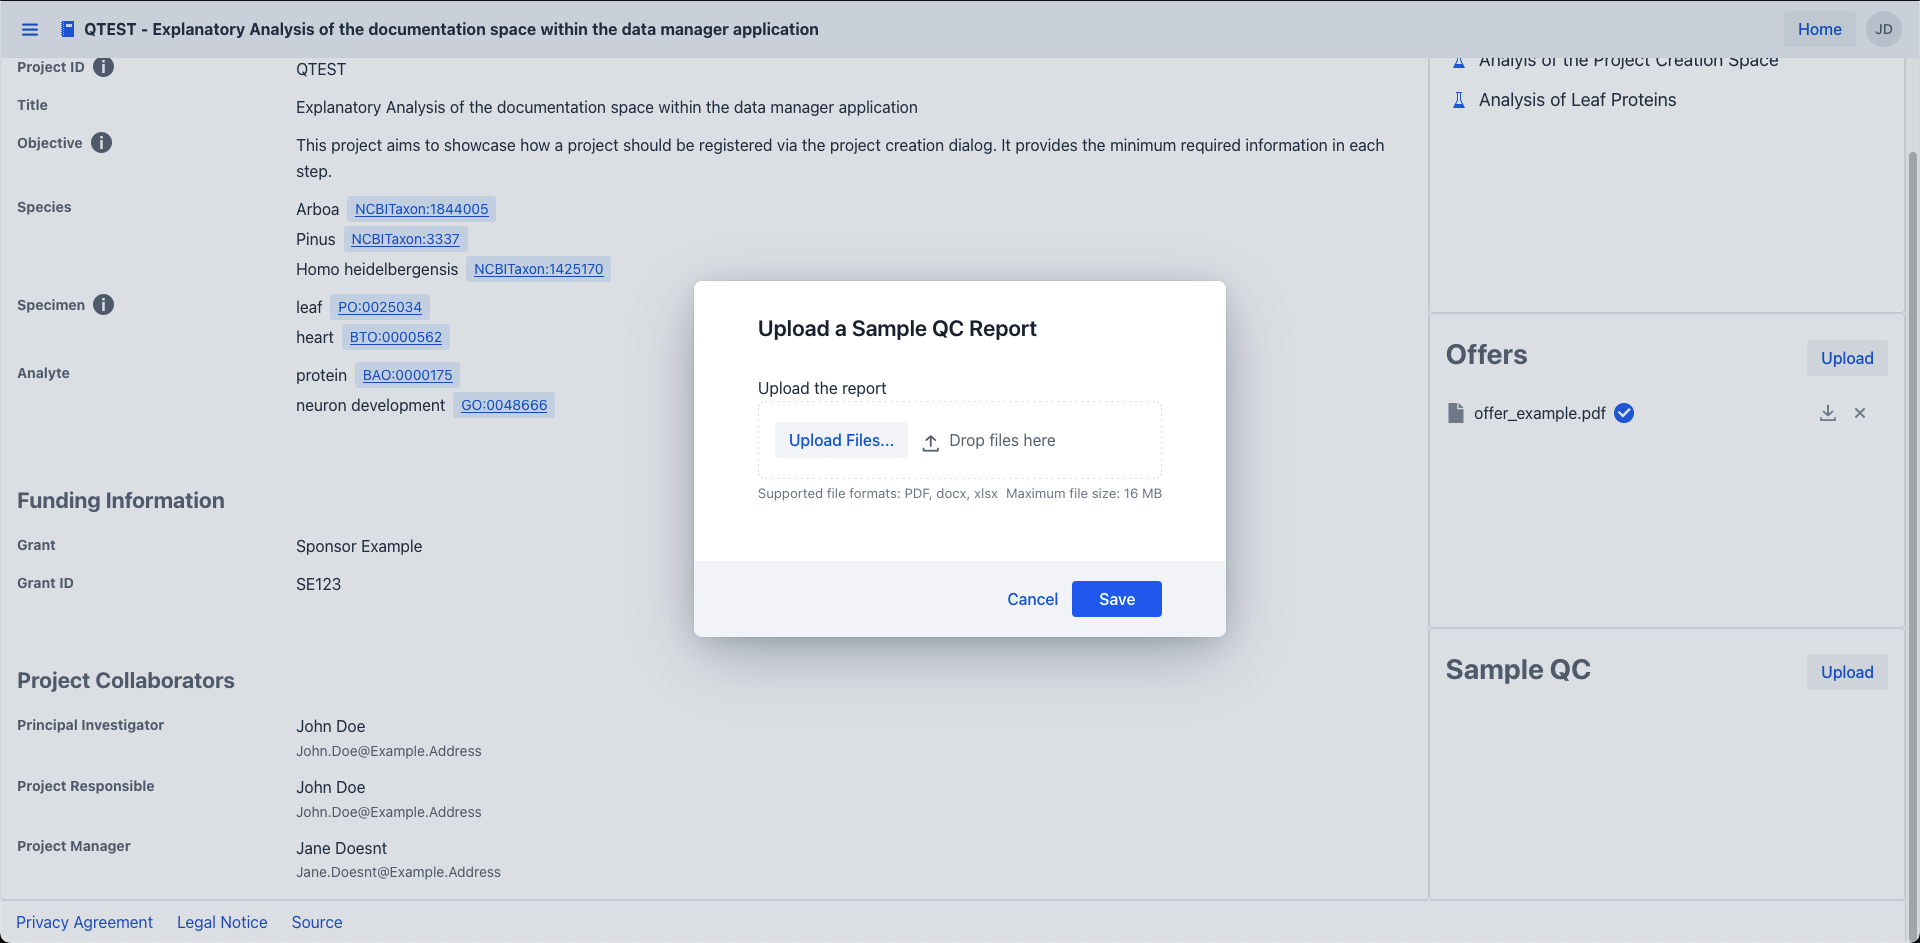Open the Privacy Agreement footer link
The image size is (1920, 943).
pos(84,922)
